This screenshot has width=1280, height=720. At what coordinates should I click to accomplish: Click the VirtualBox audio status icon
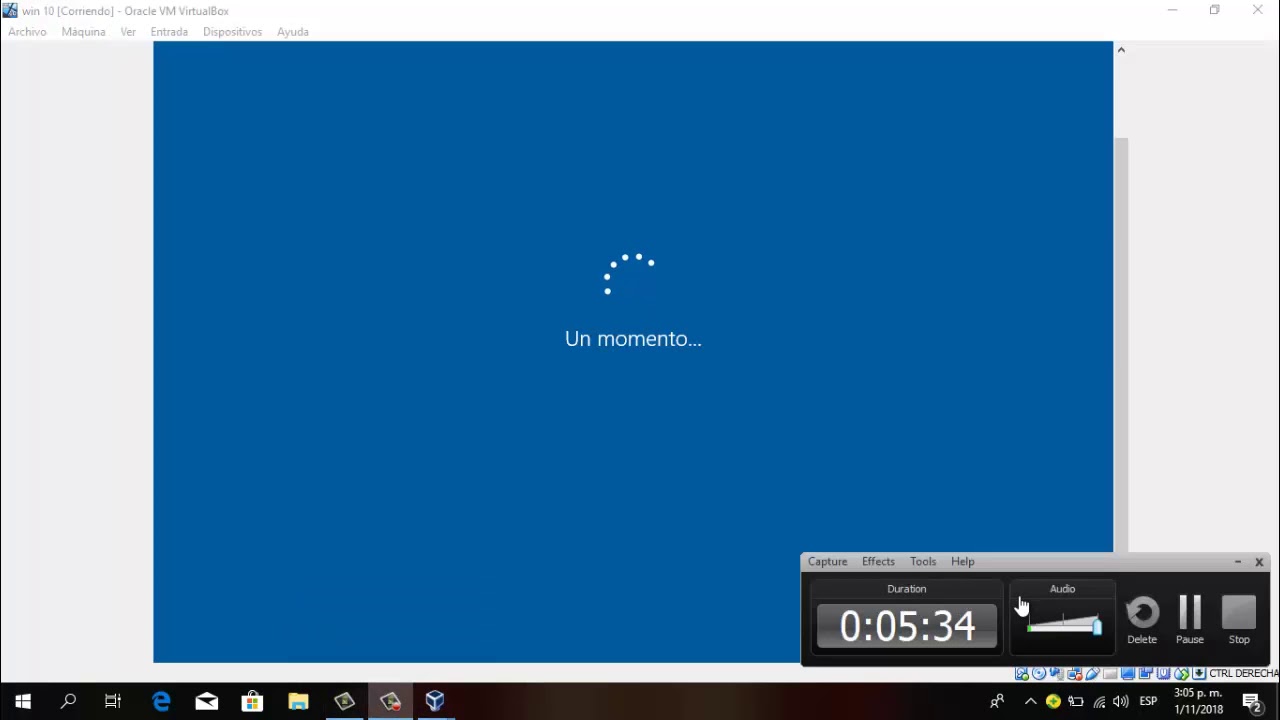(1057, 674)
